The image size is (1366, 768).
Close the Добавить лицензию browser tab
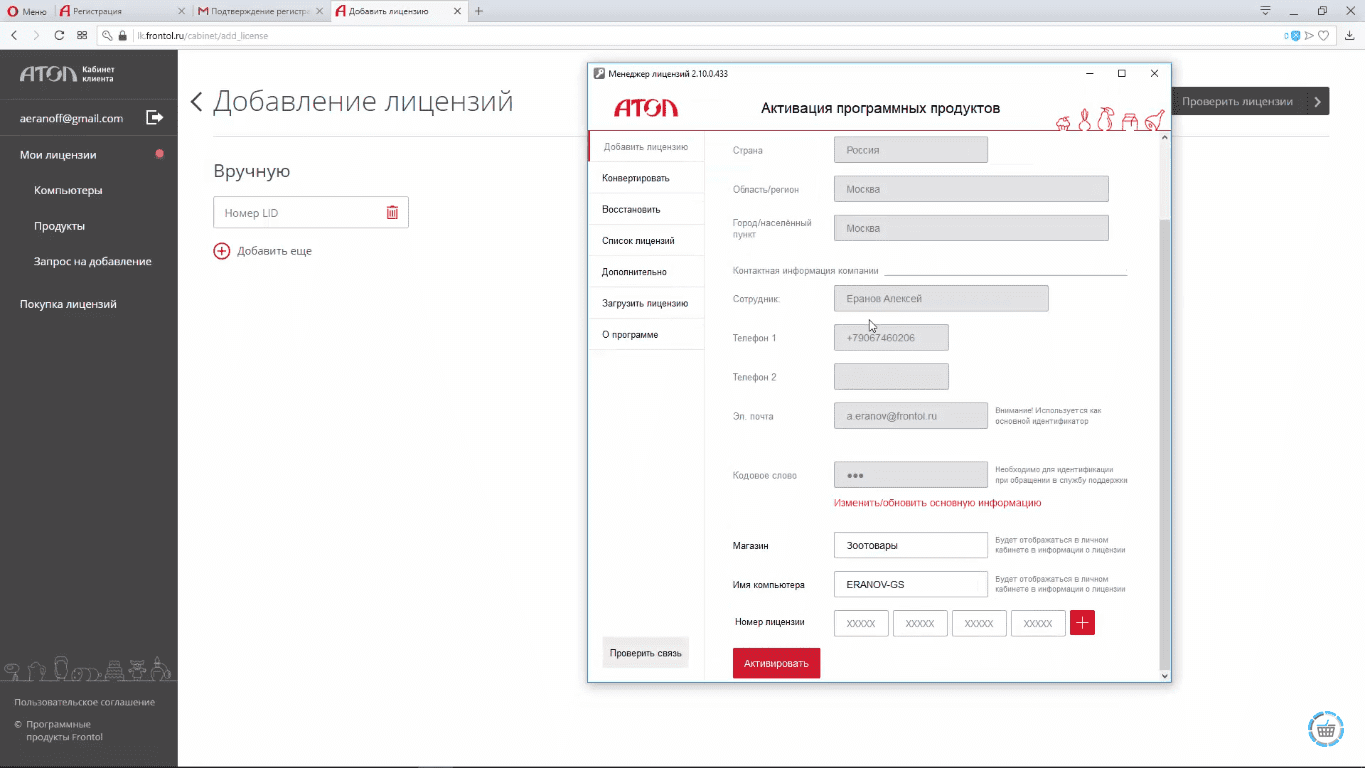pyautogui.click(x=457, y=11)
